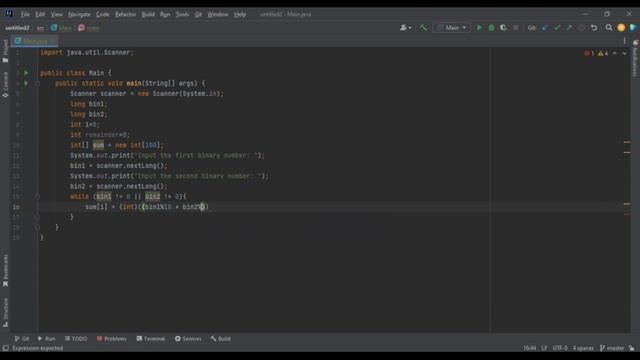Run Main with the green play button

tap(479, 28)
